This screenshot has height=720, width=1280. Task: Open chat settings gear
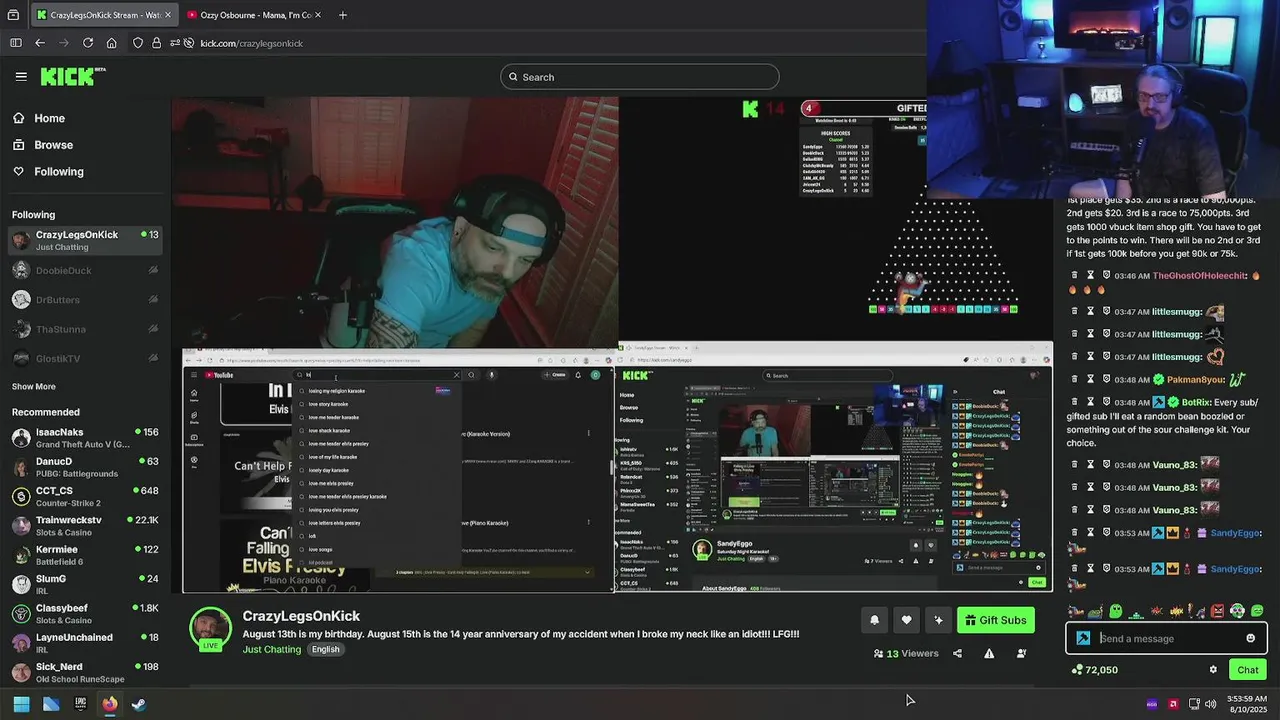tap(1213, 670)
